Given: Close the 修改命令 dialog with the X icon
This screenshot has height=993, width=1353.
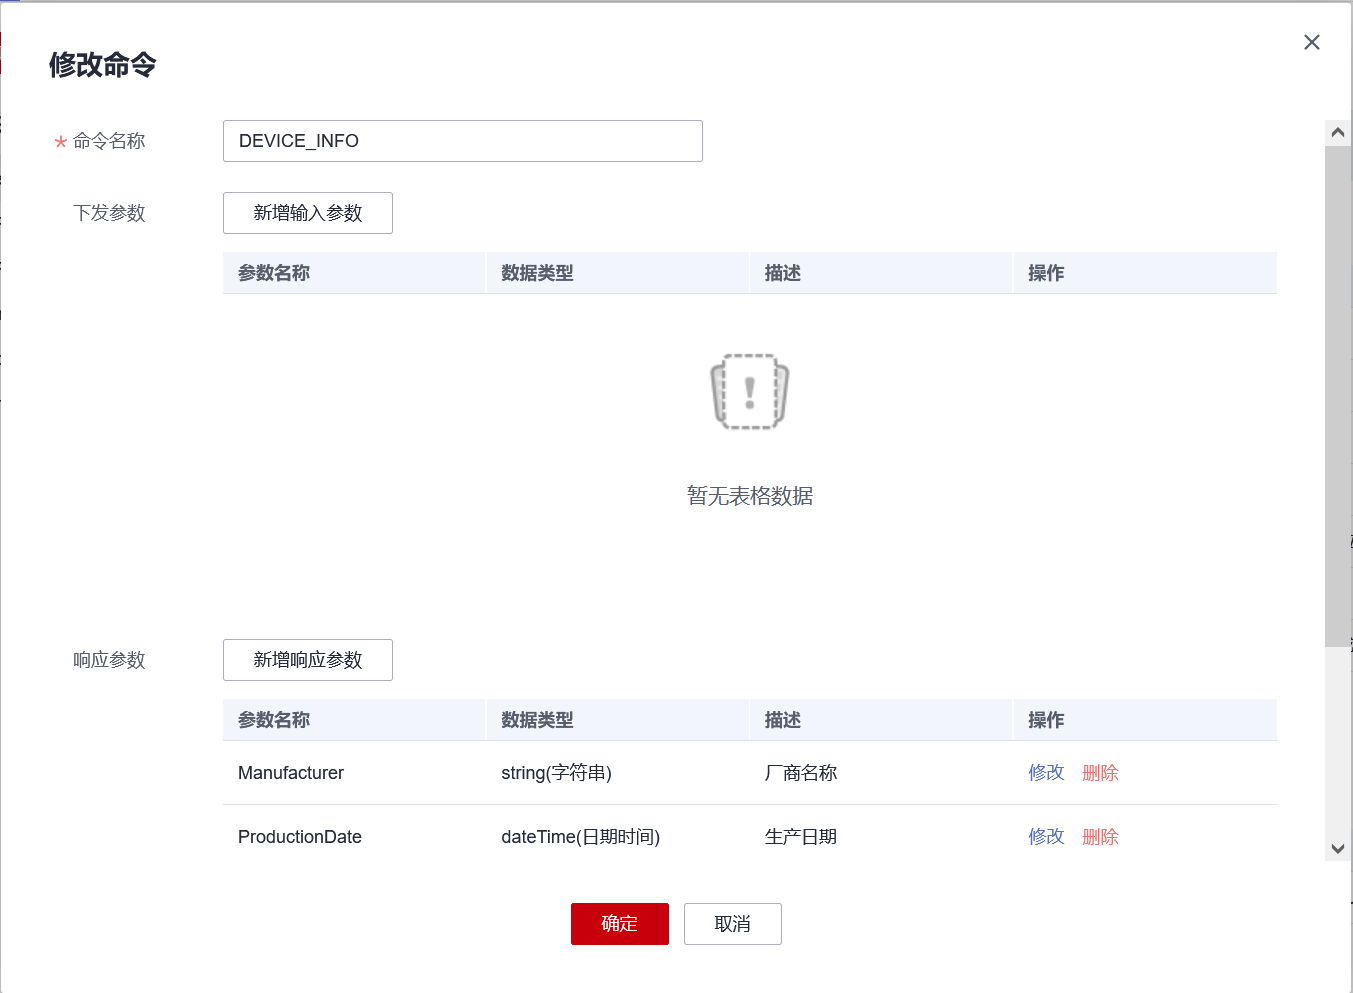Looking at the screenshot, I should pyautogui.click(x=1311, y=42).
